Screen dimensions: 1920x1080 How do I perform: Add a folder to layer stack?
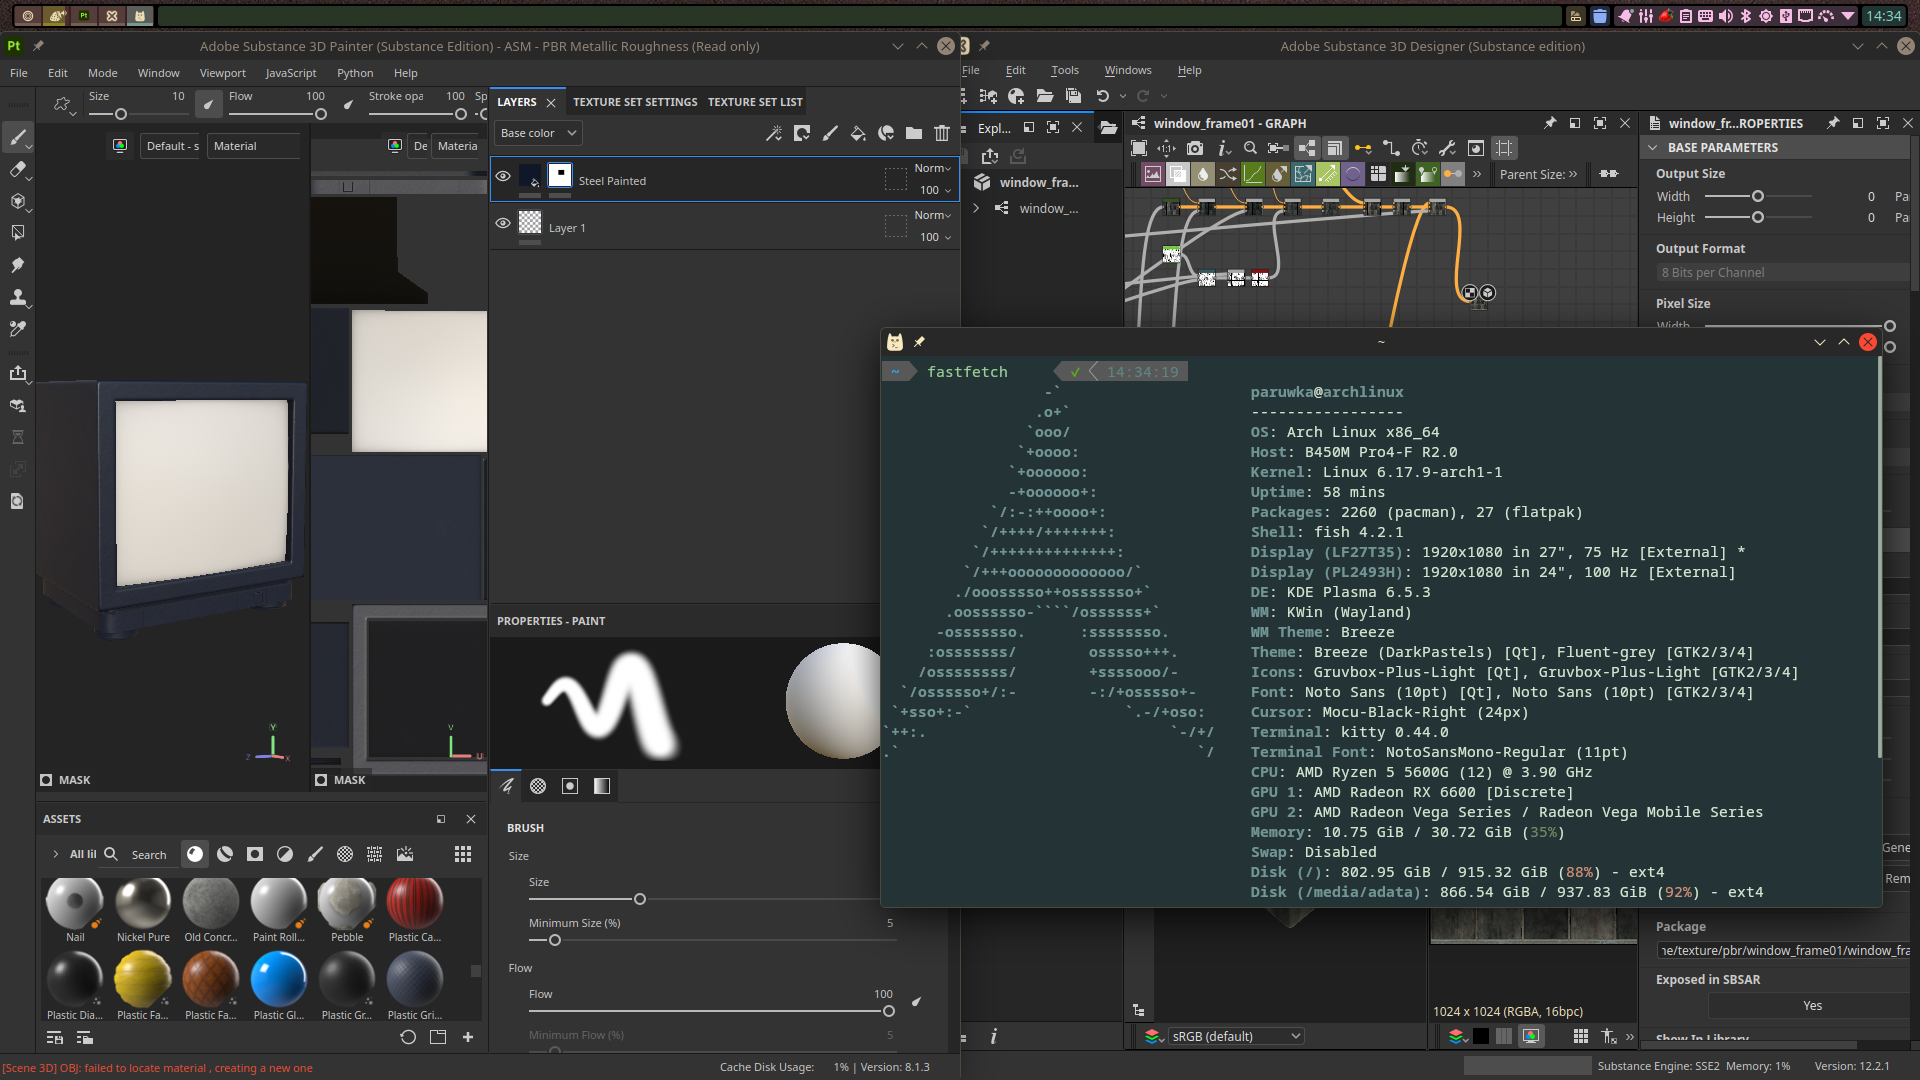click(x=914, y=133)
